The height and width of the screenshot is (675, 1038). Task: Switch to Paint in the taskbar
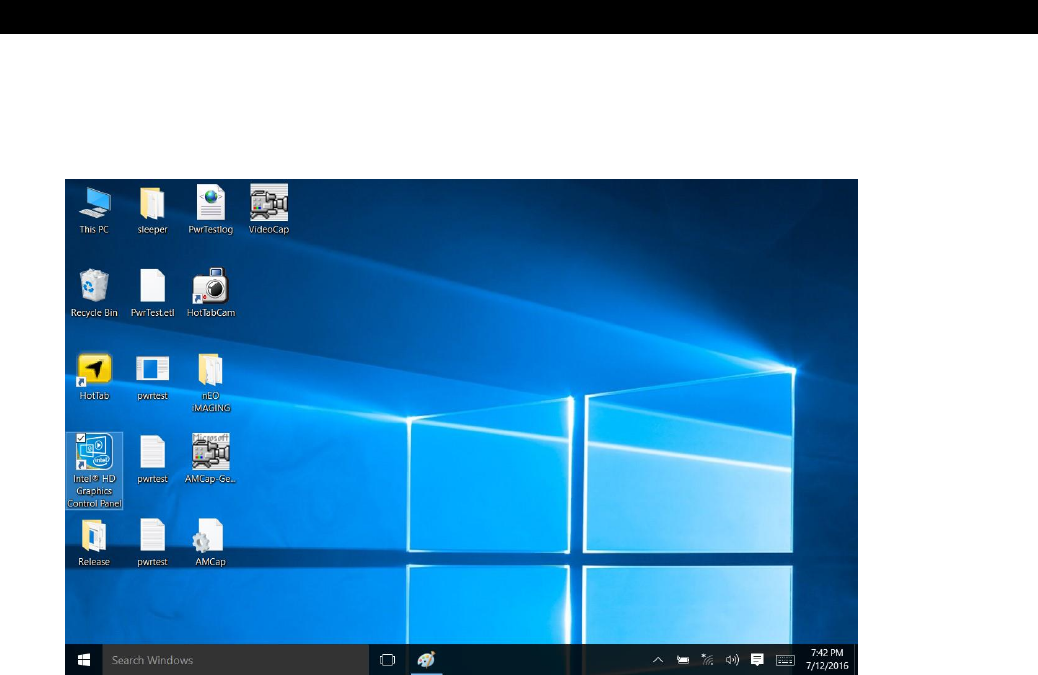click(x=426, y=660)
